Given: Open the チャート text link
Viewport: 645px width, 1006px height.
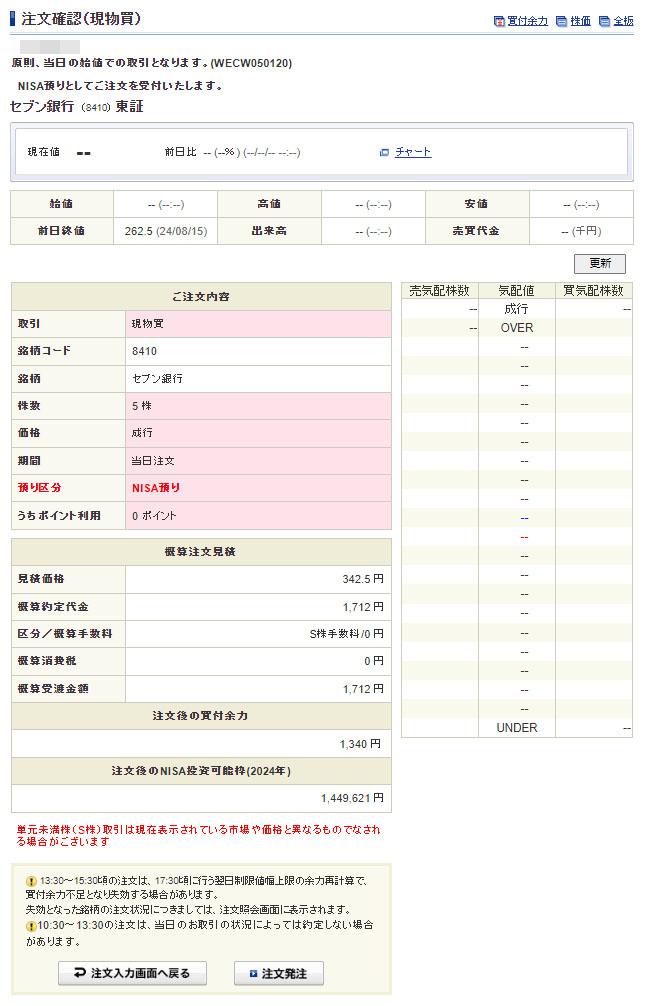Looking at the screenshot, I should pyautogui.click(x=413, y=152).
